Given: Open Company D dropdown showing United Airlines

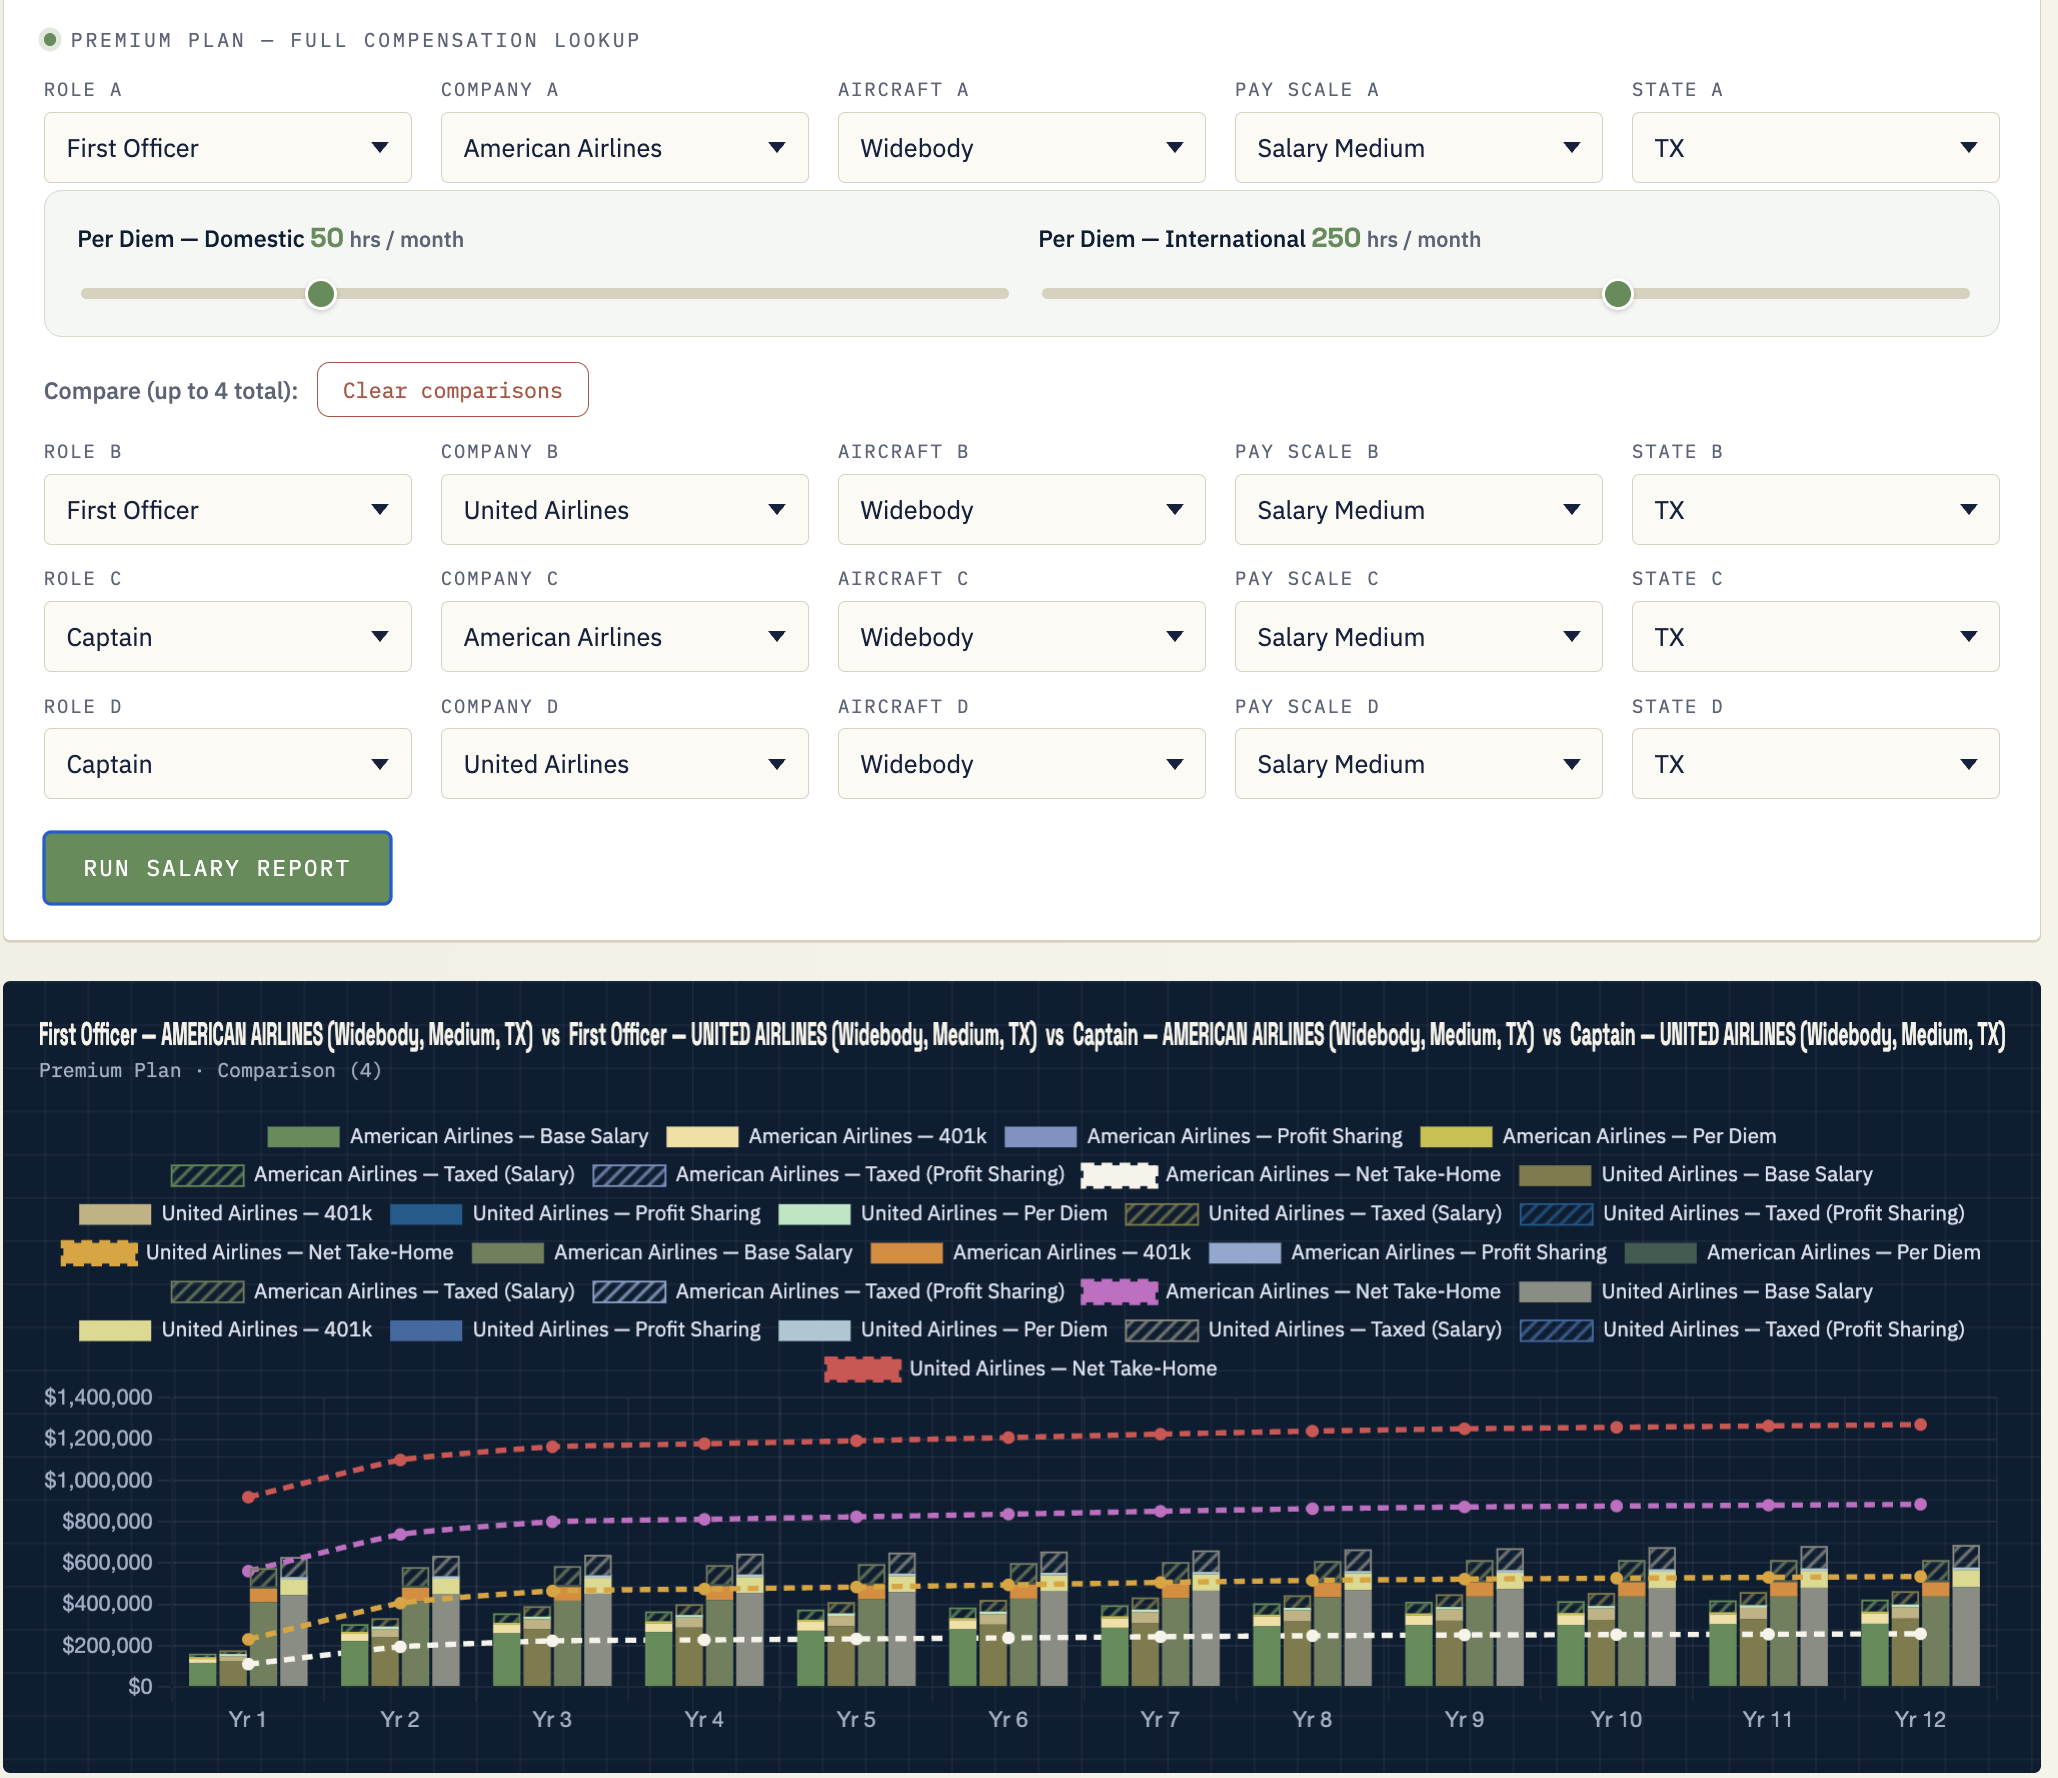Looking at the screenshot, I should tap(625, 764).
